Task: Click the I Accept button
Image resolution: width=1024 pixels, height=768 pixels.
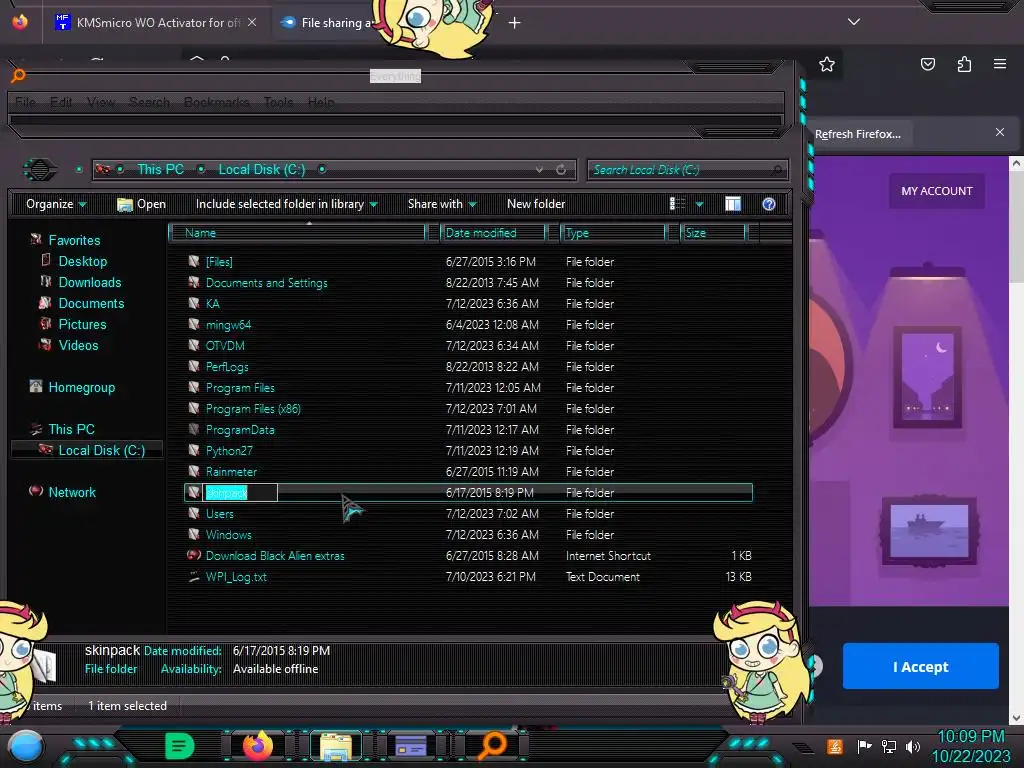Action: (x=920, y=666)
